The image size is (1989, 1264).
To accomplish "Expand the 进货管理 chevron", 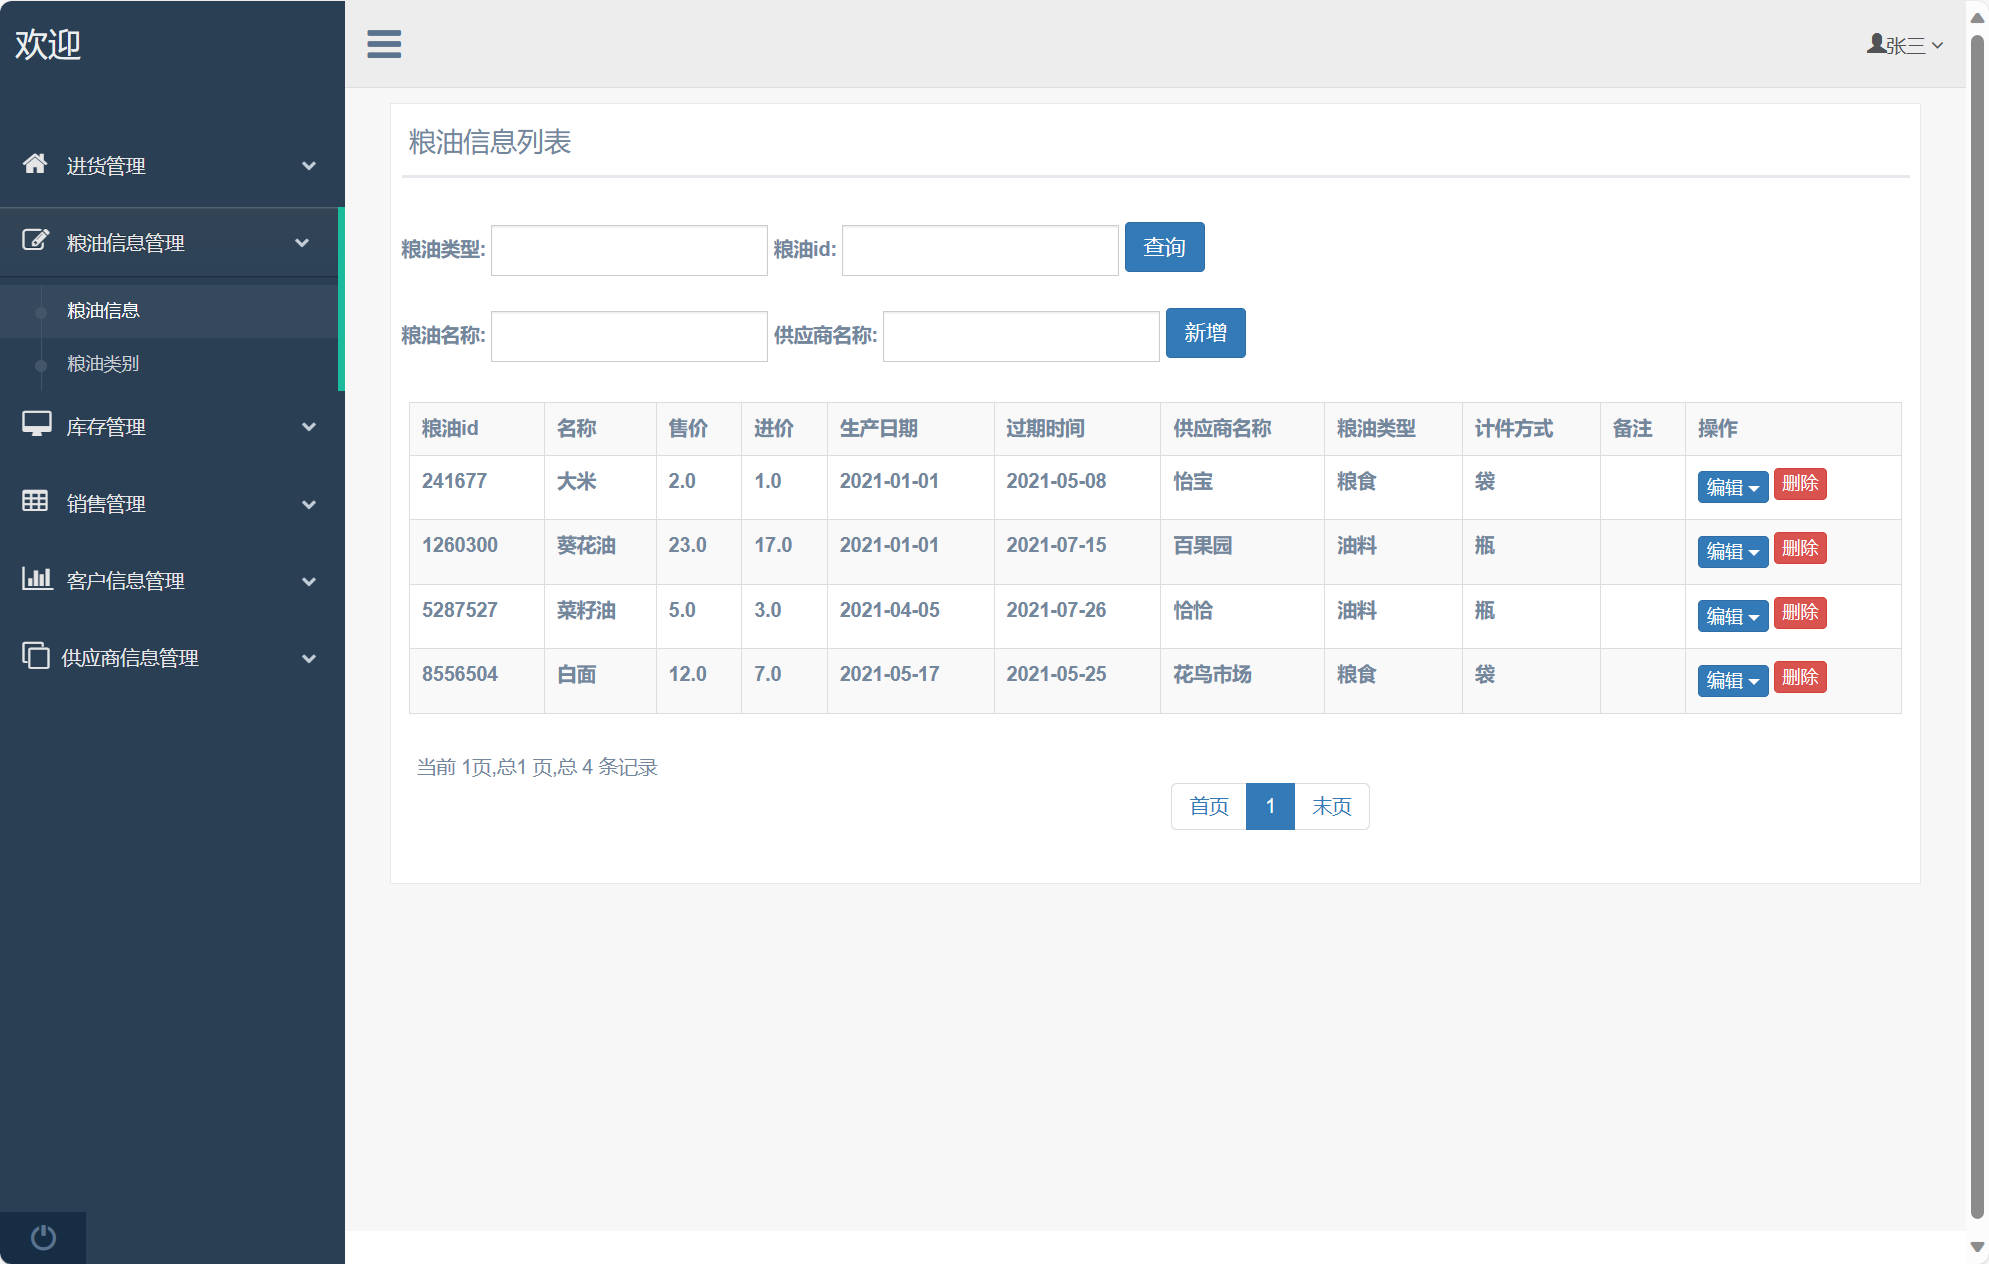I will point(309,166).
